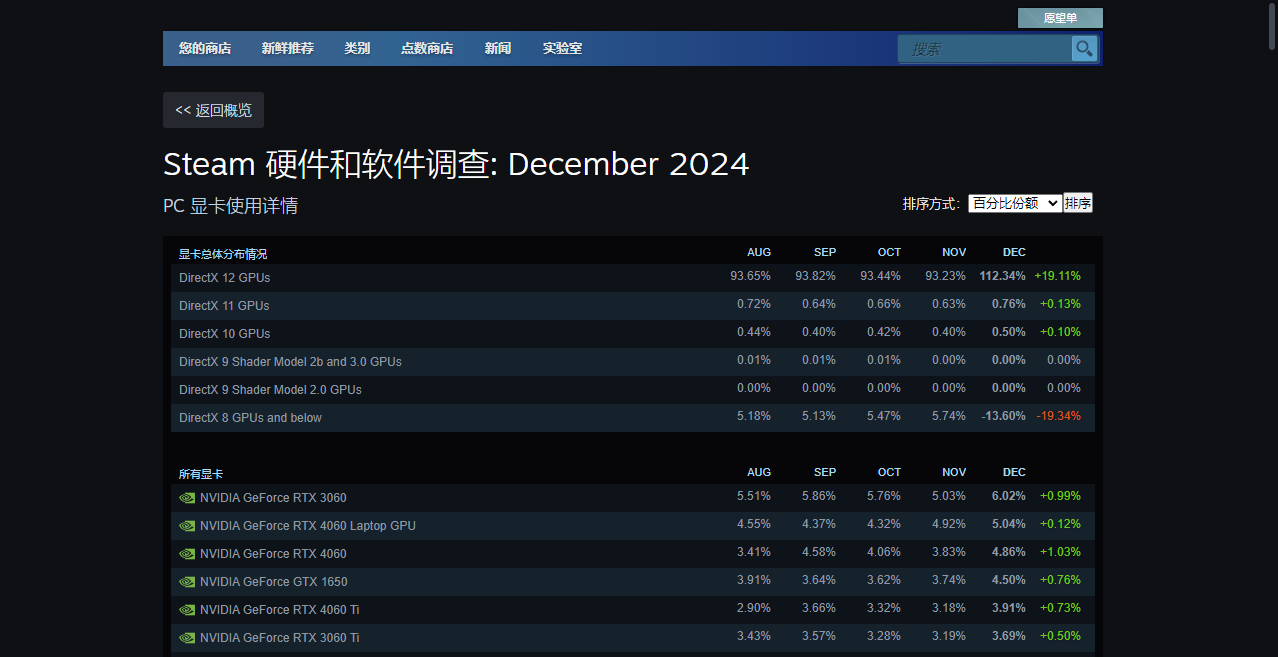Click the NVIDIA icon beside GeForce RTX 3060
The image size is (1278, 657).
pos(187,497)
